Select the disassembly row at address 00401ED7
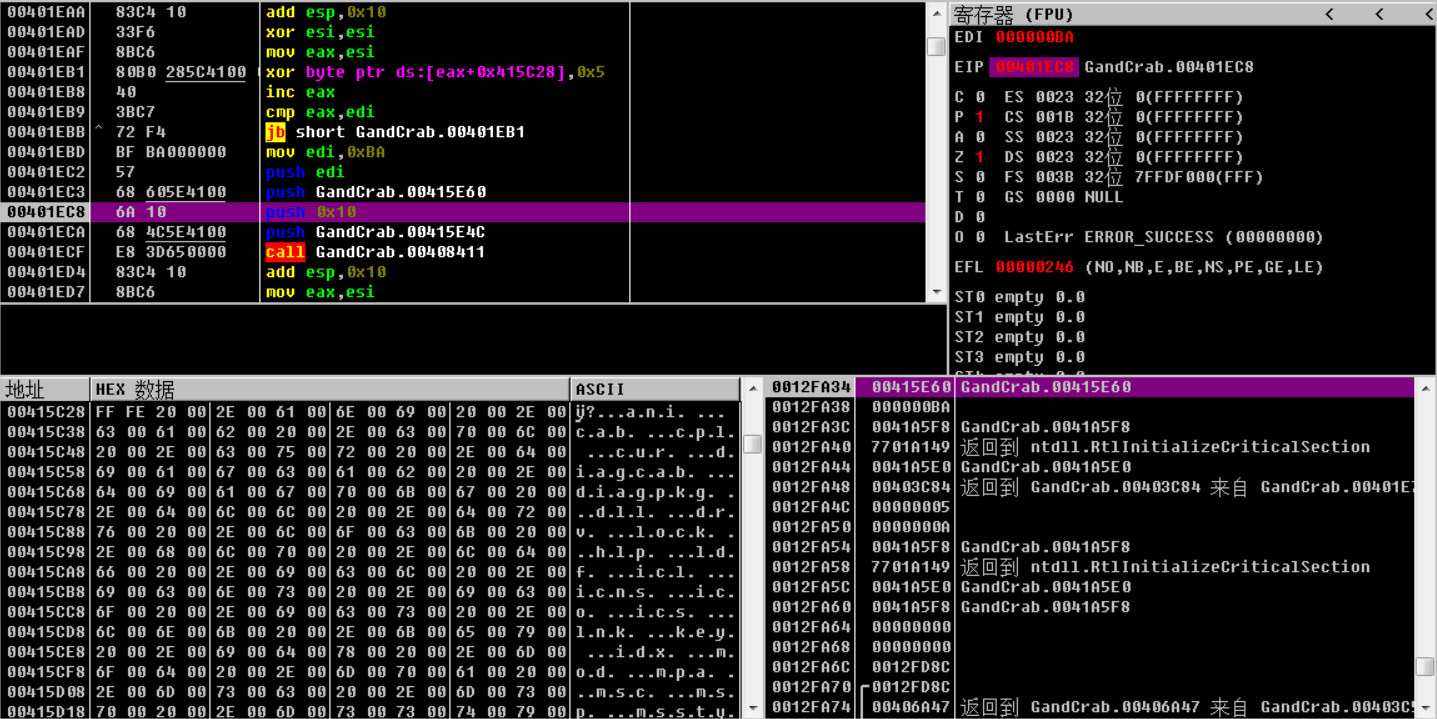Image resolution: width=1437 pixels, height=719 pixels. [x=463, y=292]
